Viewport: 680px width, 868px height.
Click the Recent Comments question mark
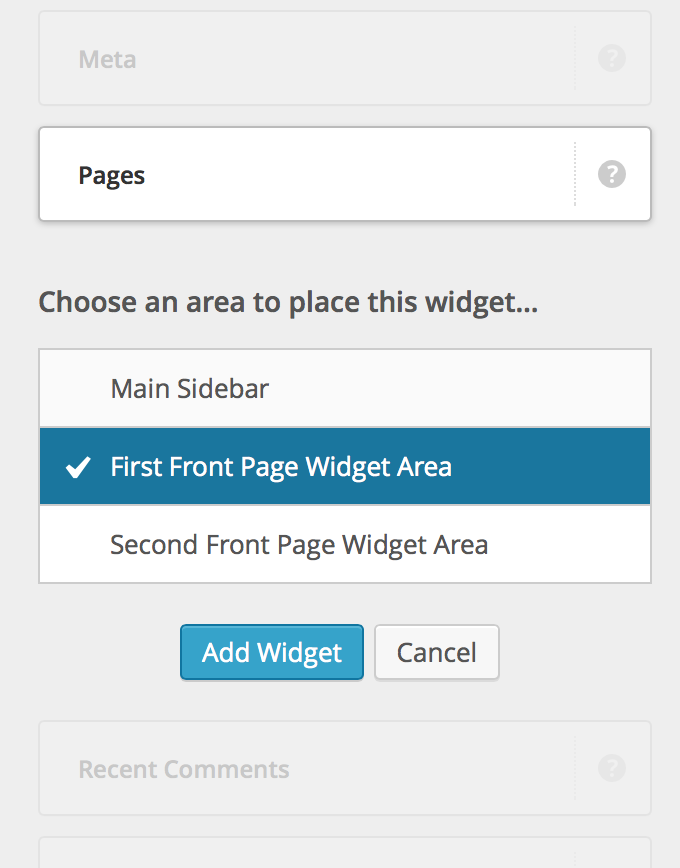tap(611, 768)
